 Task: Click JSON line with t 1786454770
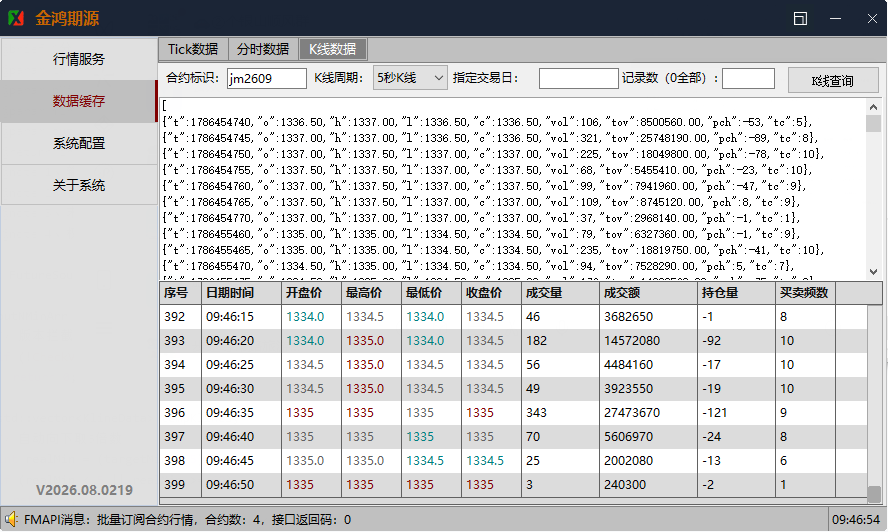[x=481, y=218]
